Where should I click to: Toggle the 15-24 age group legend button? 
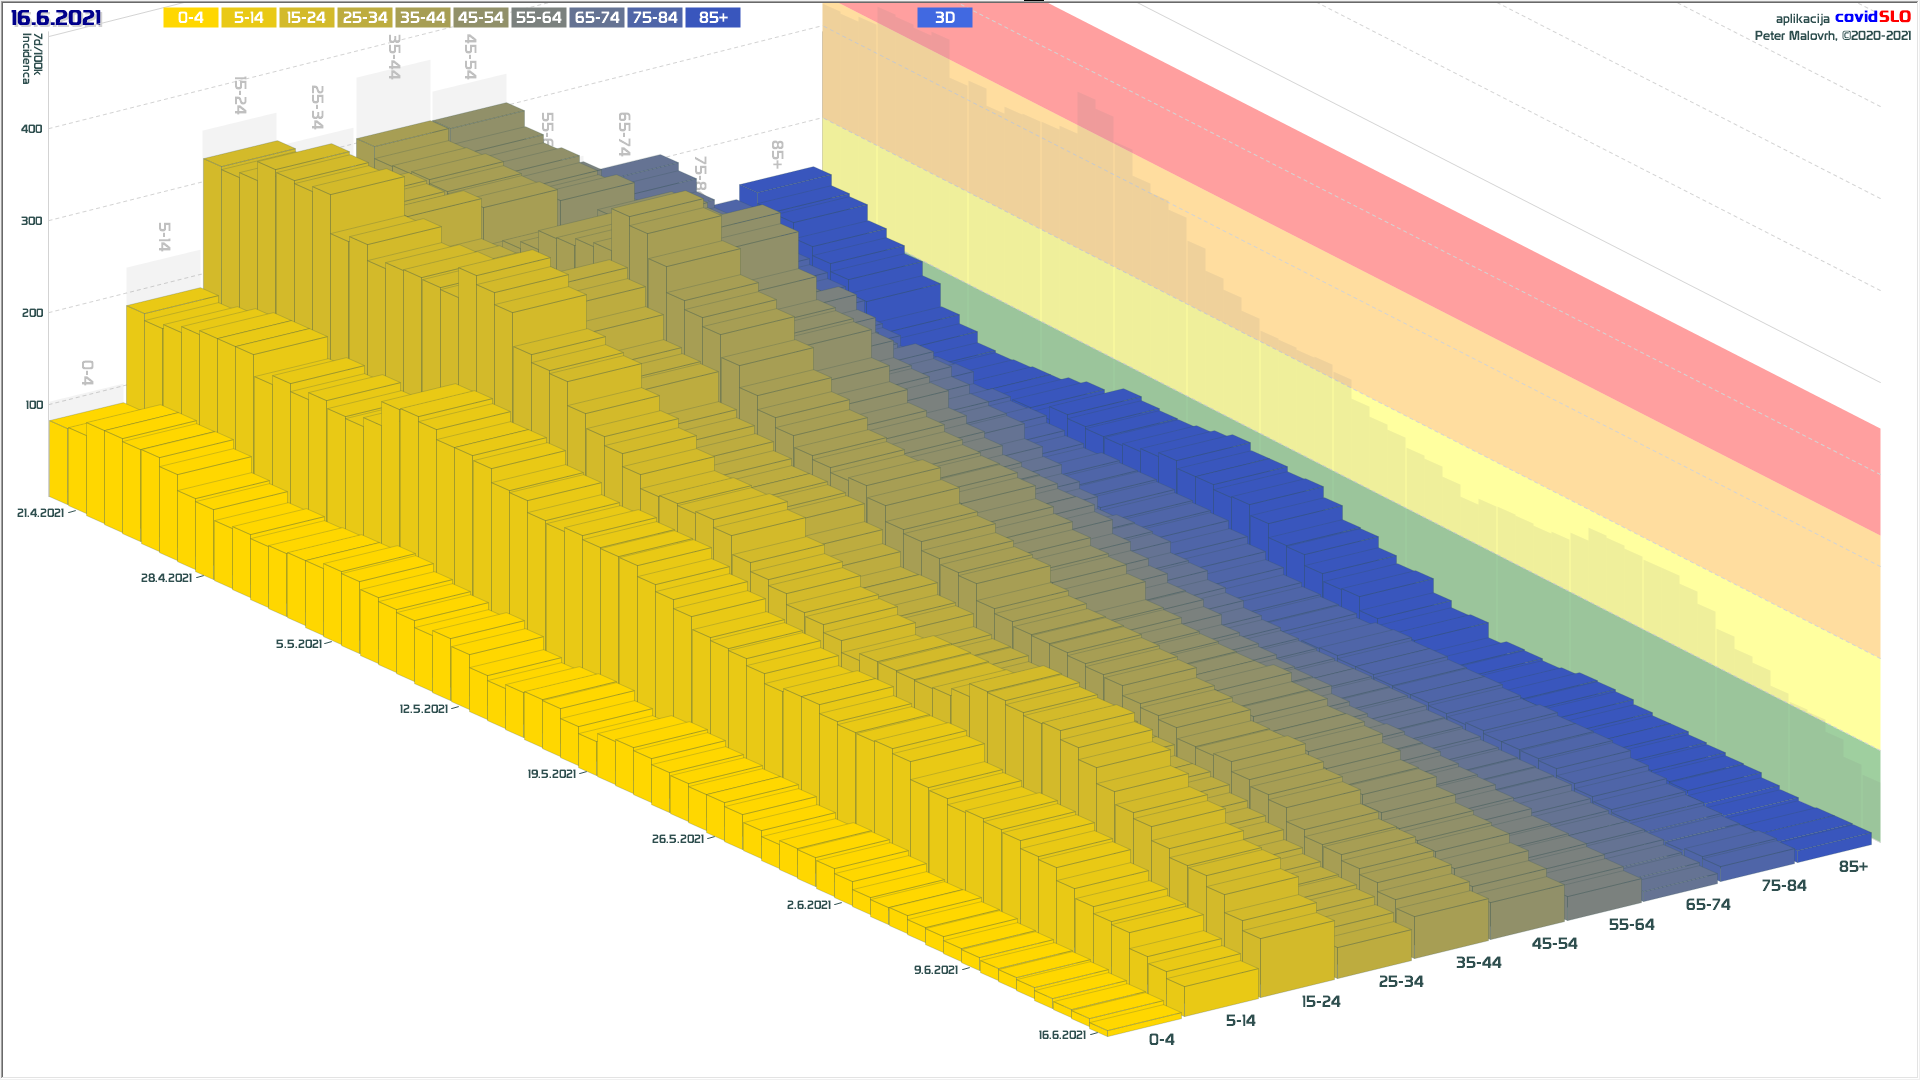tap(306, 18)
